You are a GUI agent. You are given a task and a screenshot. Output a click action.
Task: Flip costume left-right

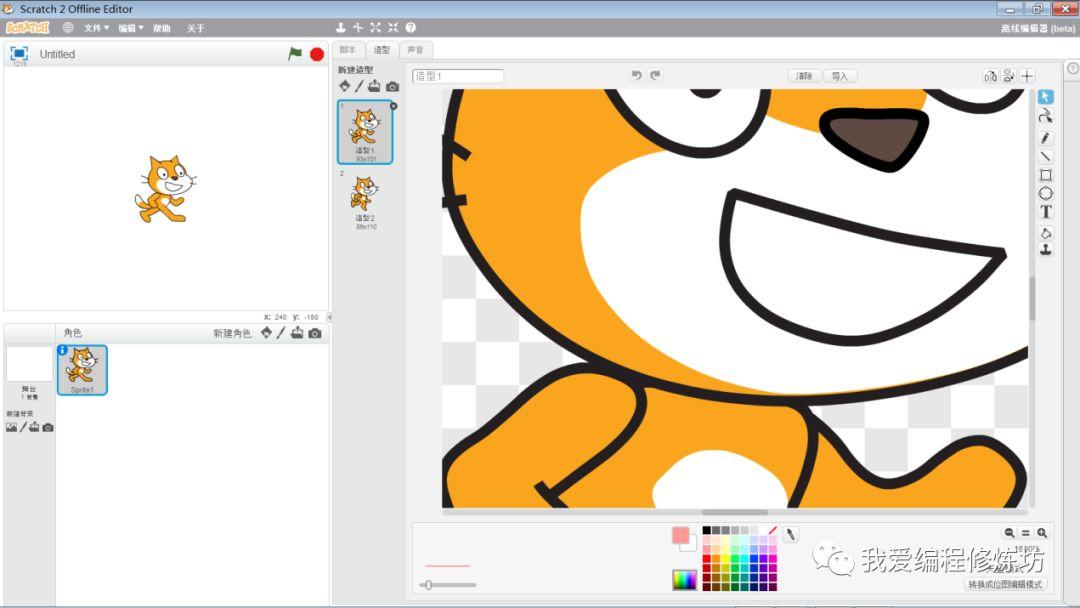point(990,76)
